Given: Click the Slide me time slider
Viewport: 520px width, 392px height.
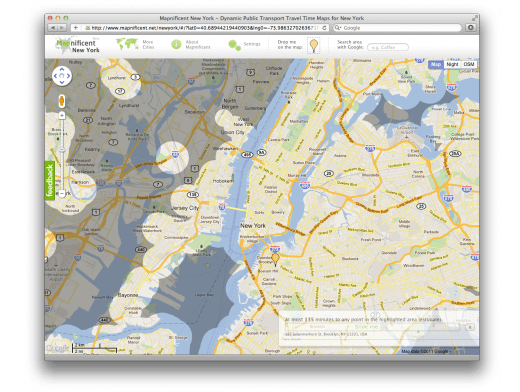Looking at the screenshot, I should coord(366,327).
